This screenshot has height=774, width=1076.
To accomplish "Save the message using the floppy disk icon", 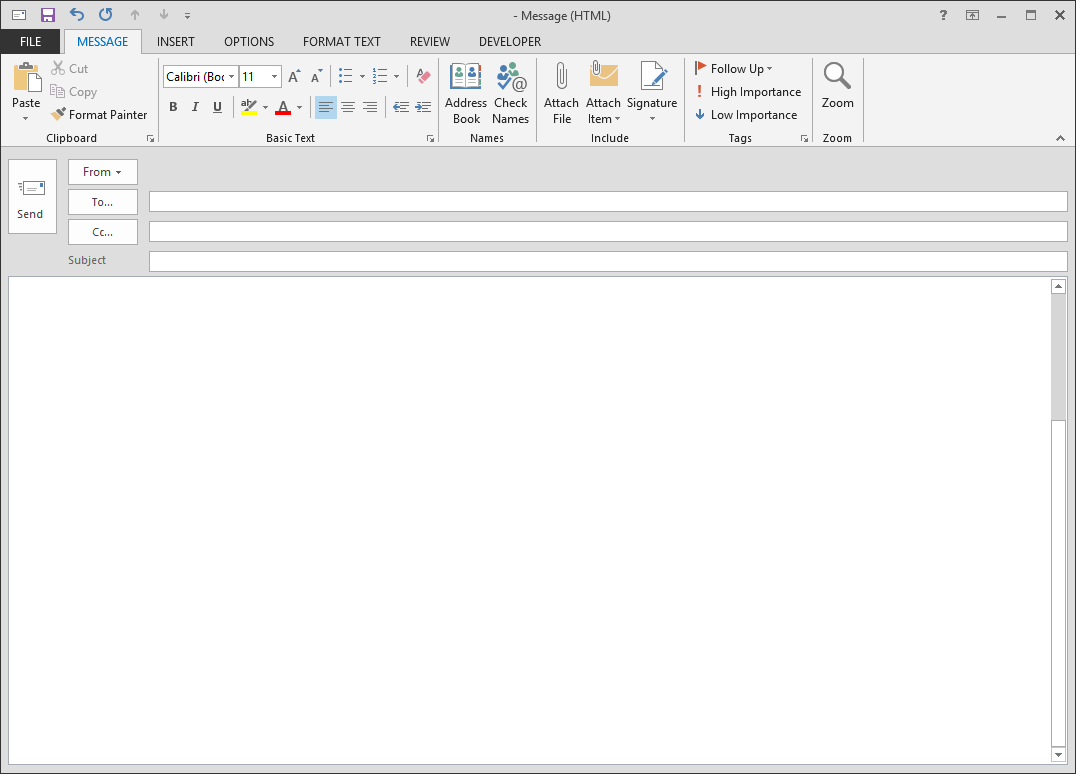I will pos(48,15).
